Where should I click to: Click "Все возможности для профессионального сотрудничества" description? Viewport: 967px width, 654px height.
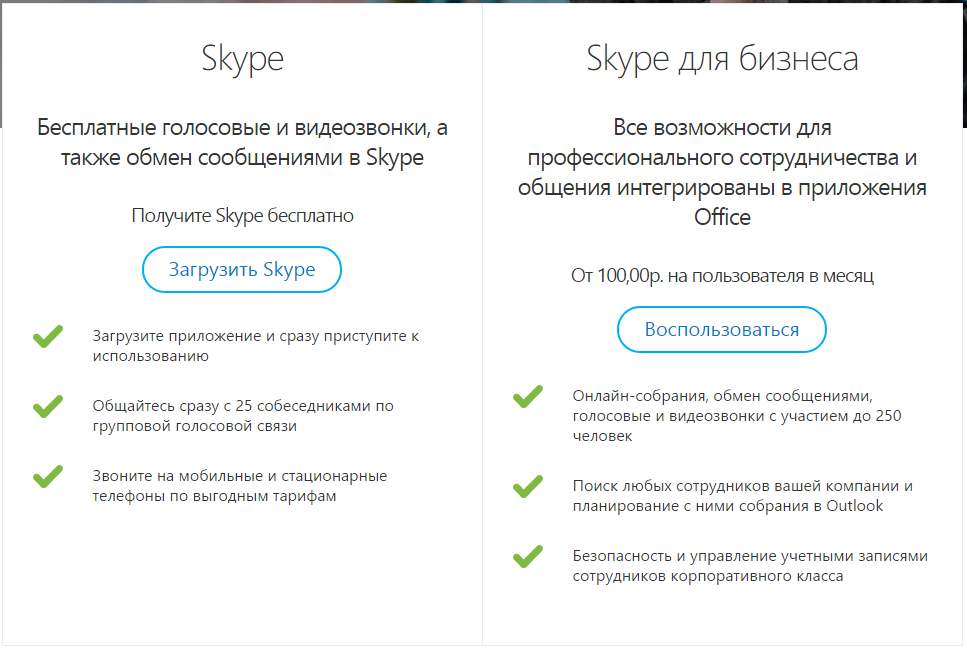pos(722,173)
